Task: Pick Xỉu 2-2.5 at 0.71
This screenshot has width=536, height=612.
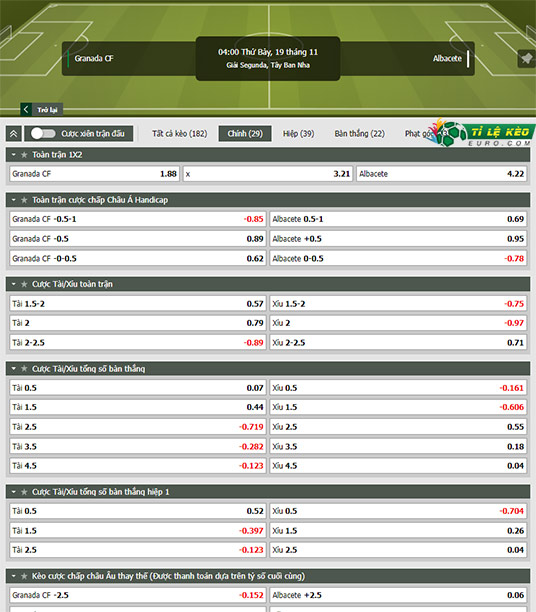Action: click(398, 343)
